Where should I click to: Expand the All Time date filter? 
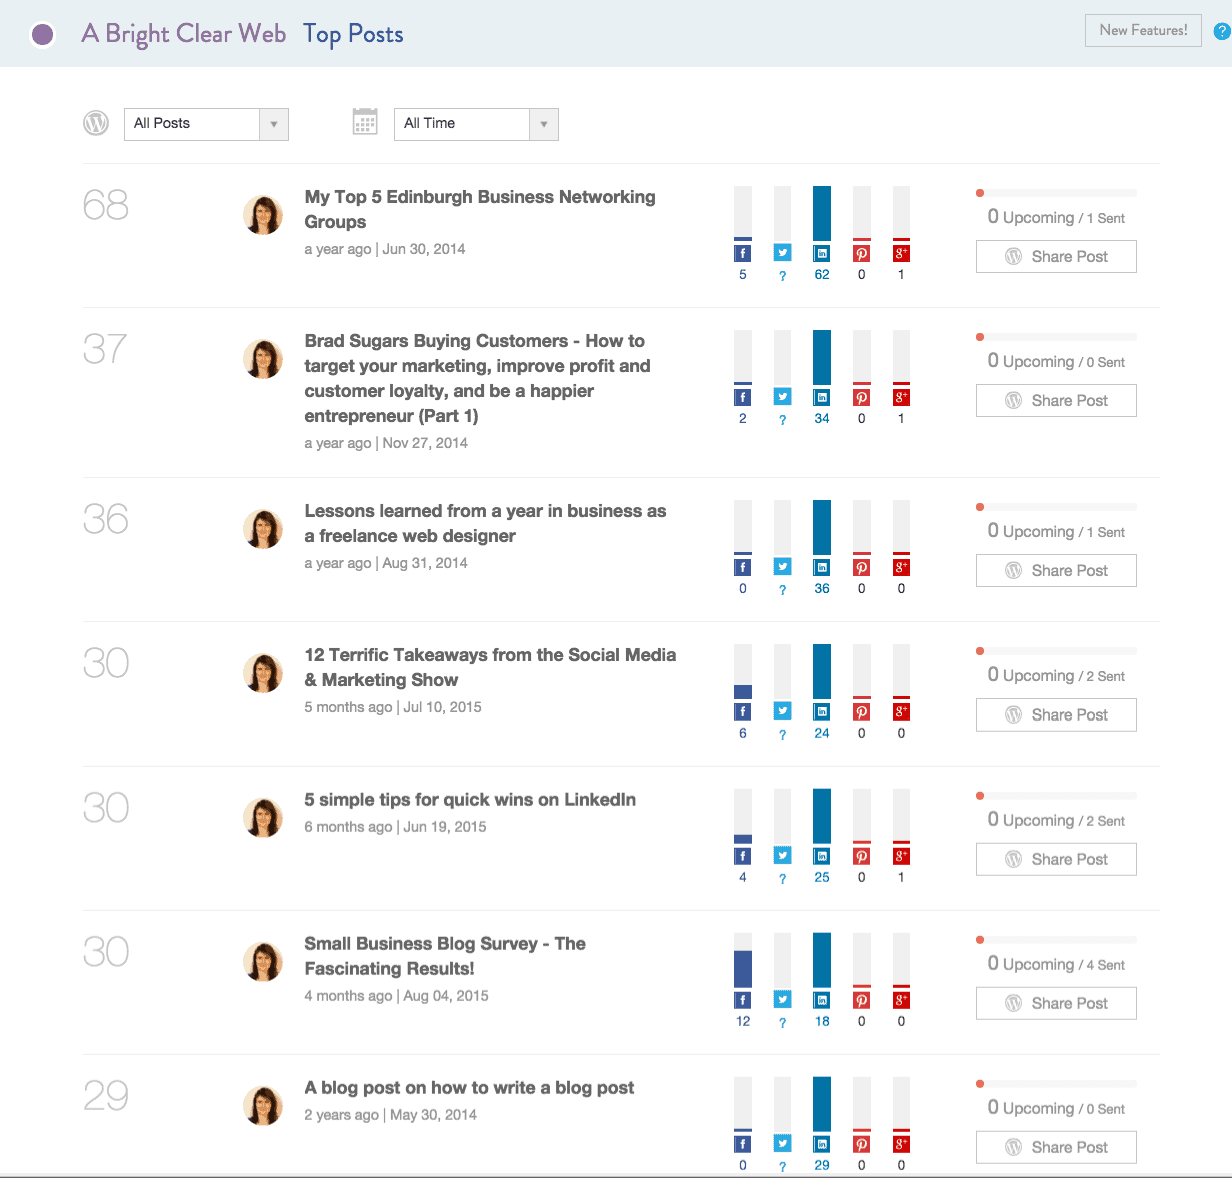476,124
